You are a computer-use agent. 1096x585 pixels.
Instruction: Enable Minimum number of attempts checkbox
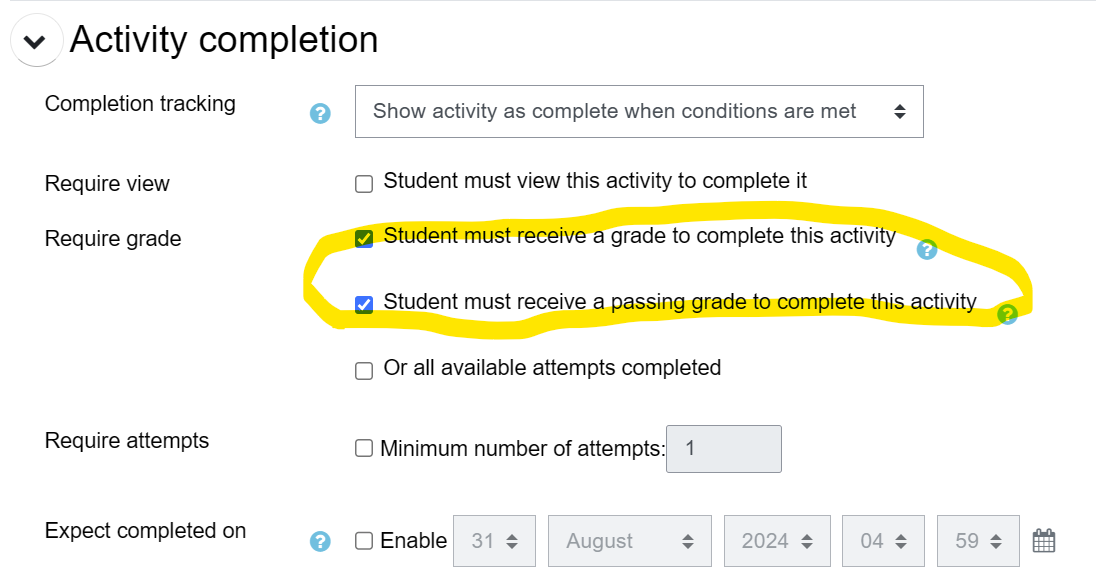tap(364, 449)
